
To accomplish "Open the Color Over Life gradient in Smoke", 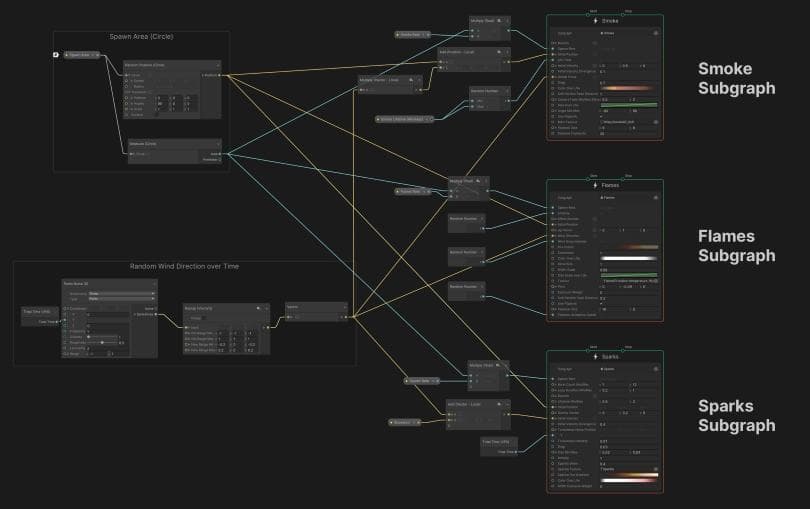I will pyautogui.click(x=627, y=88).
